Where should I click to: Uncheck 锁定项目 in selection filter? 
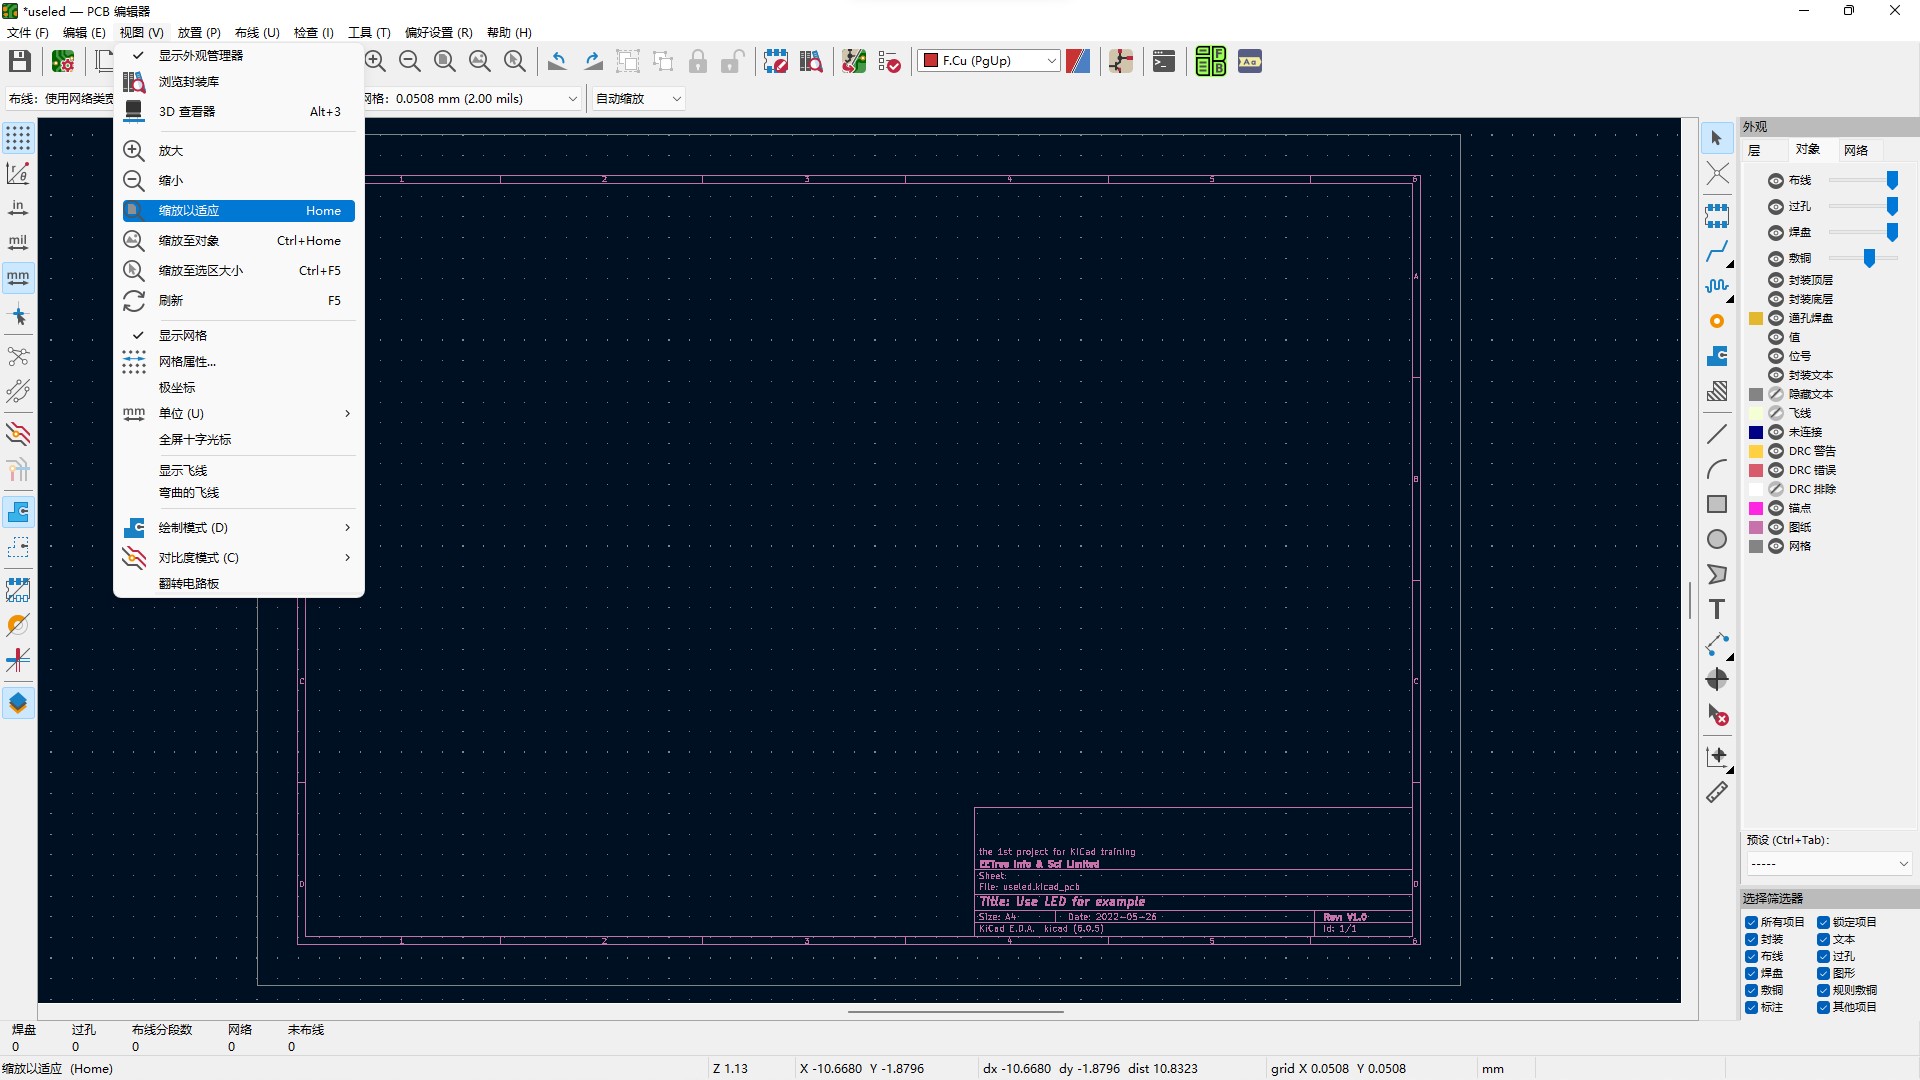(x=1823, y=922)
